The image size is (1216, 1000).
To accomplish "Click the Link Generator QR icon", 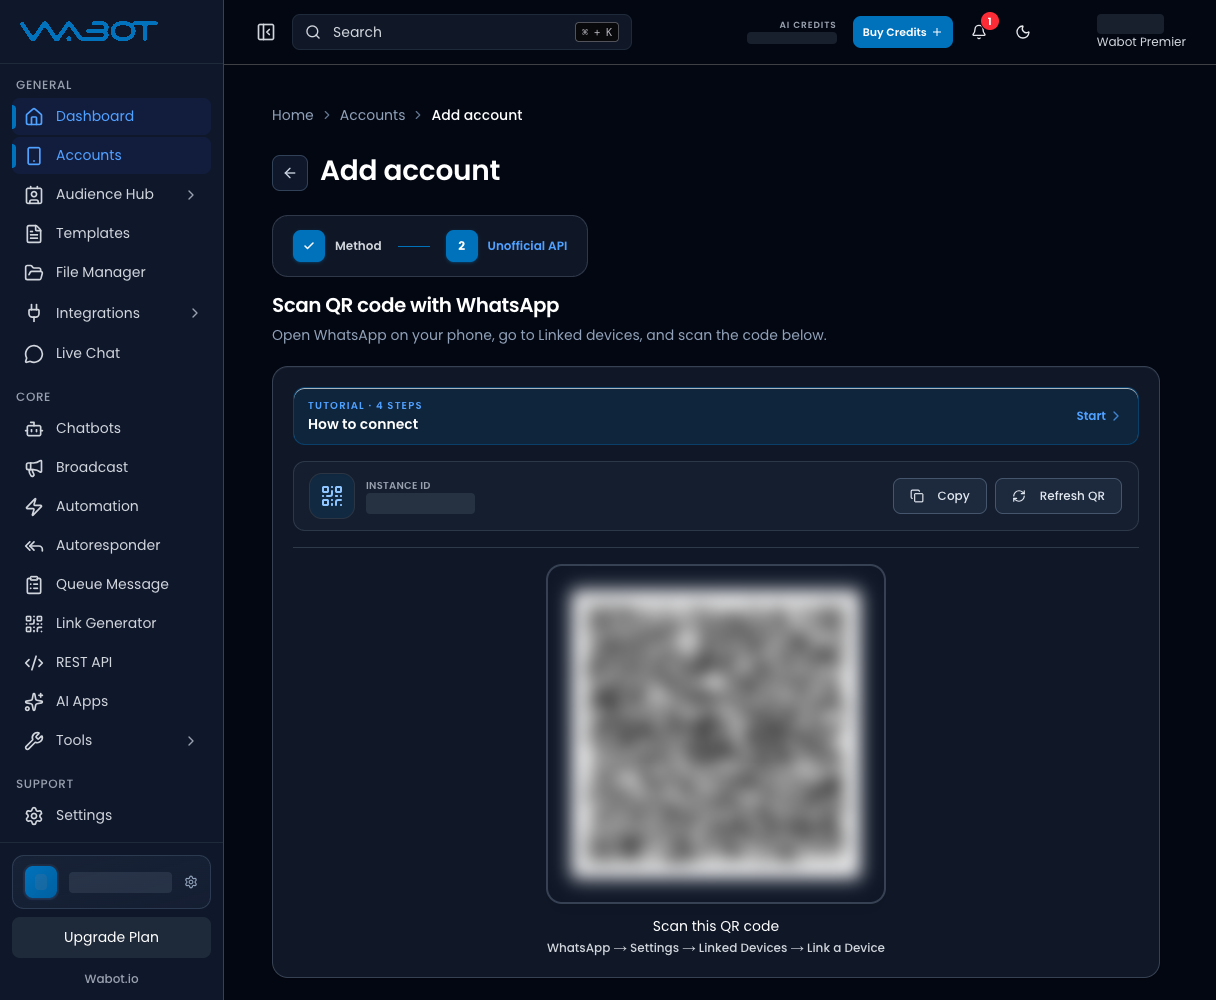I will [x=34, y=623].
